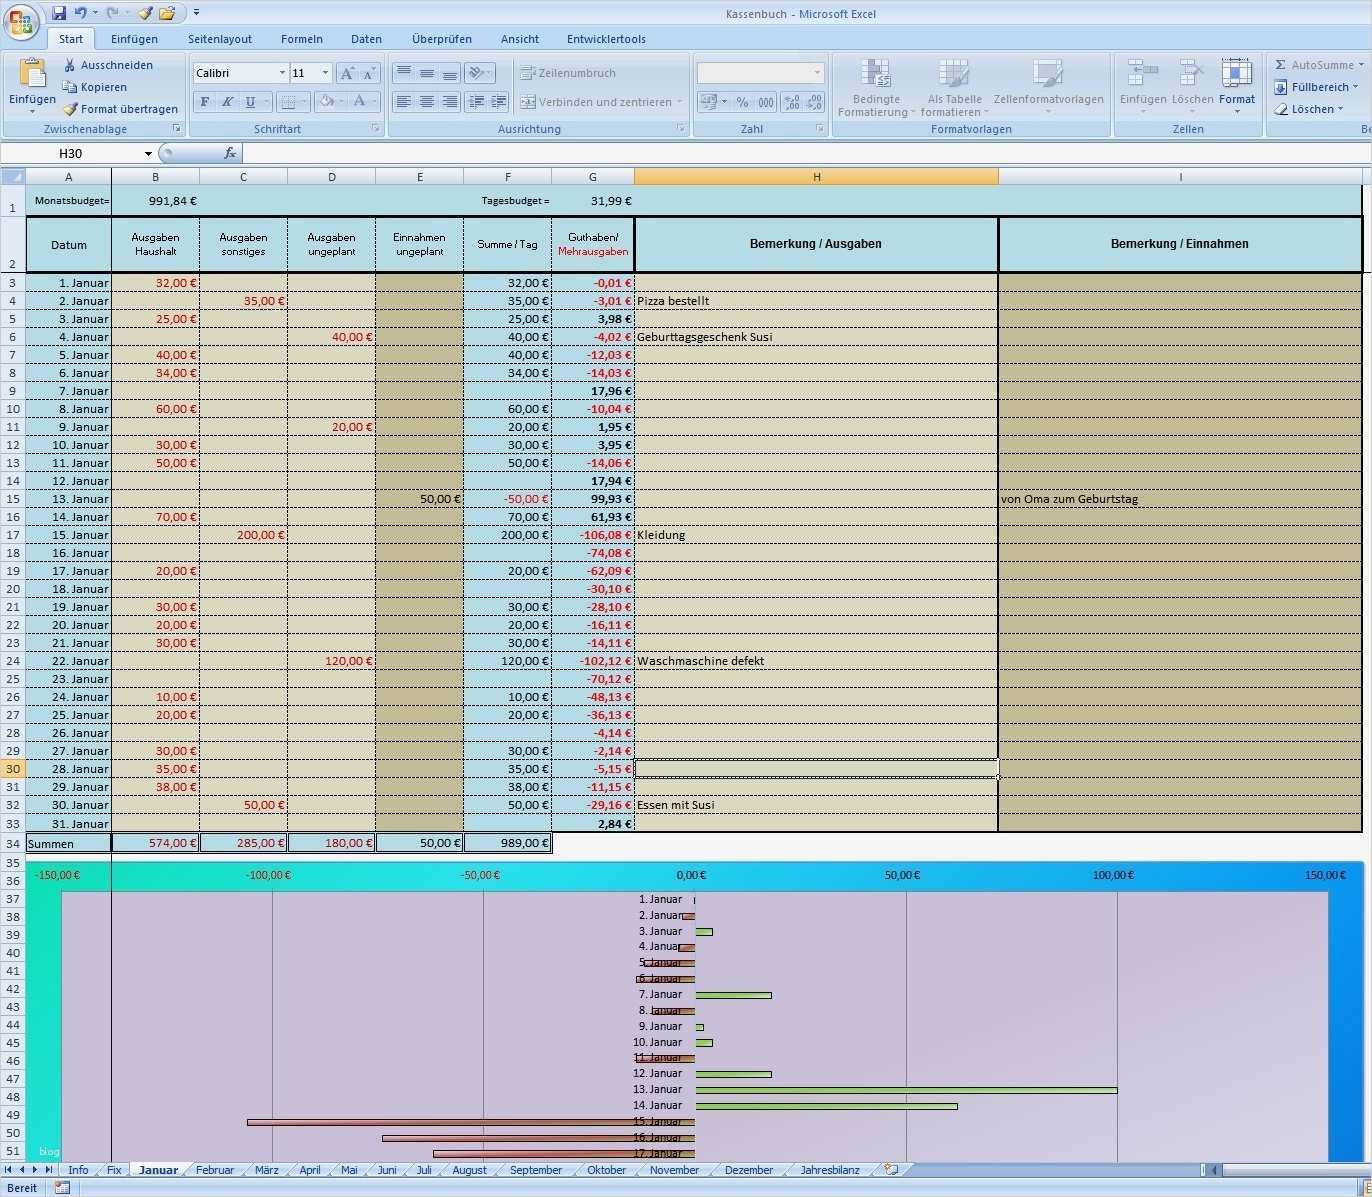
Task: Expand the Verbinden und zentrieren dropdown arrow
Action: point(680,102)
